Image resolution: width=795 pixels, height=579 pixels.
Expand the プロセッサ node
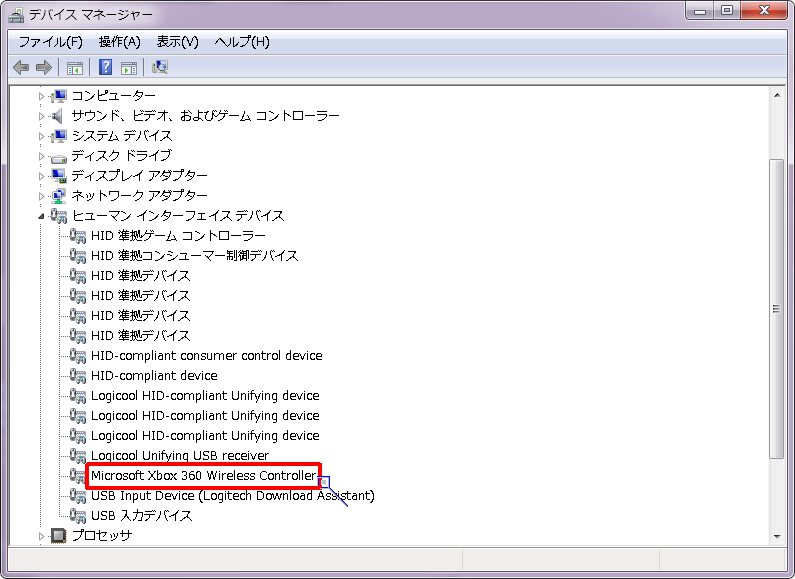42,535
